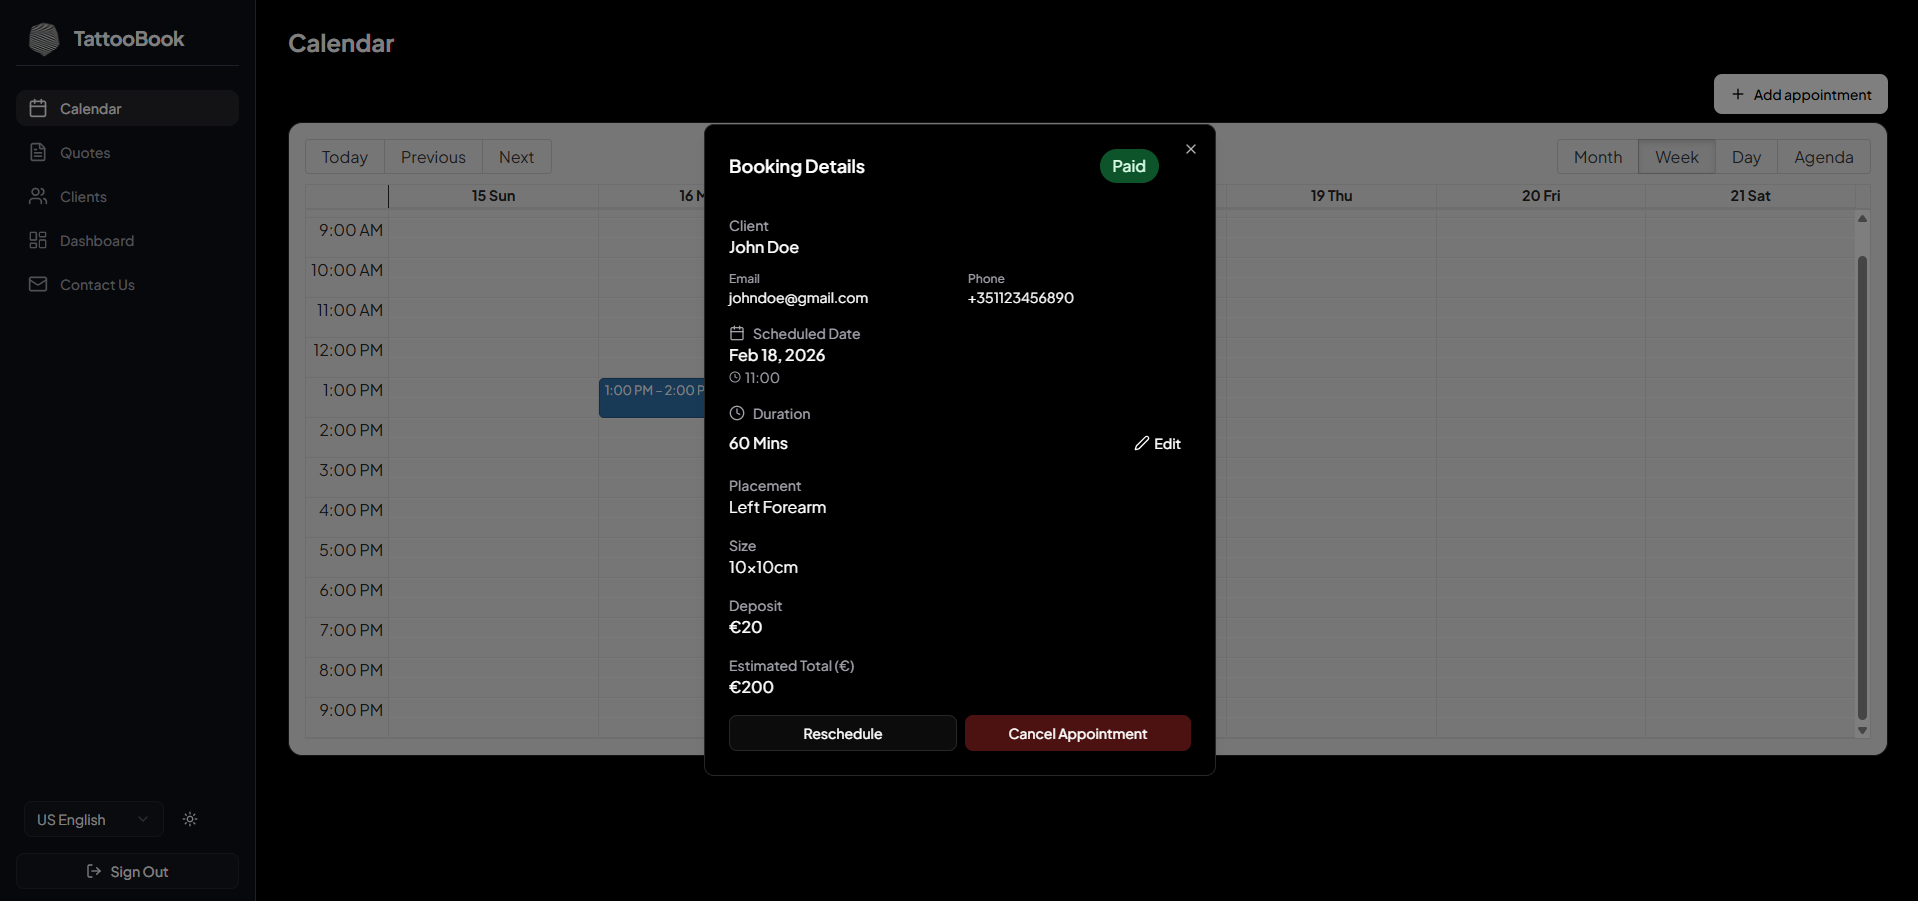
Task: Click the Add appointment button
Action: pyautogui.click(x=1799, y=94)
